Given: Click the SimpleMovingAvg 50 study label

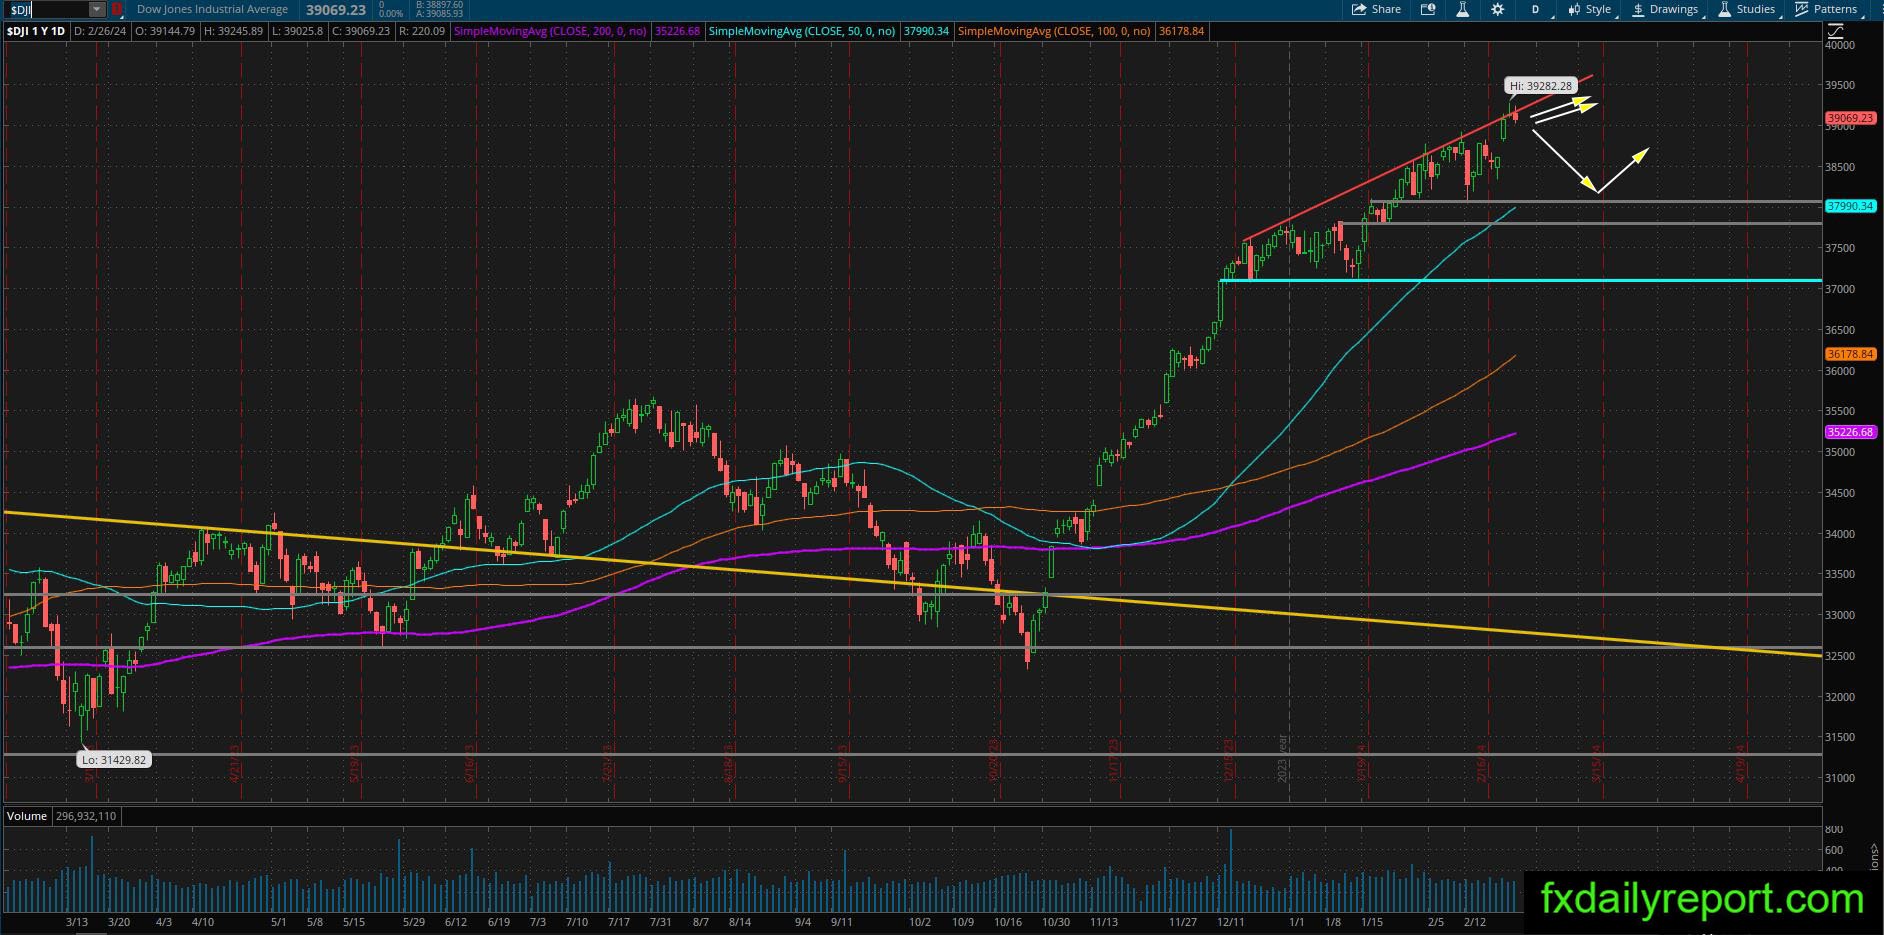Looking at the screenshot, I should click(801, 31).
